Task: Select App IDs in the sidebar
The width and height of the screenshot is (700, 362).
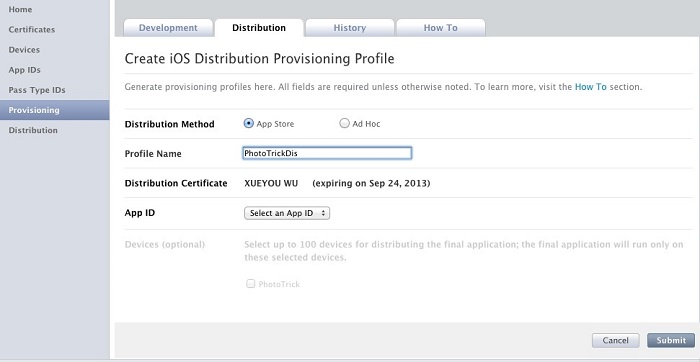Action: click(x=24, y=70)
